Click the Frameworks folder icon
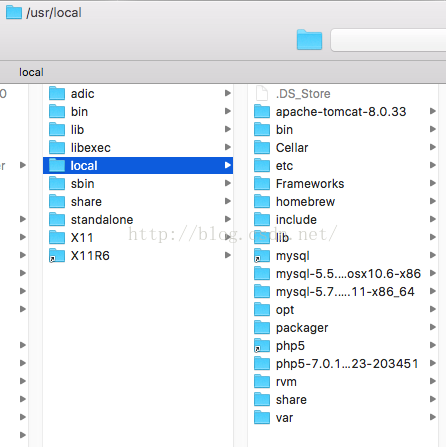This screenshot has height=447, width=446. click(262, 183)
